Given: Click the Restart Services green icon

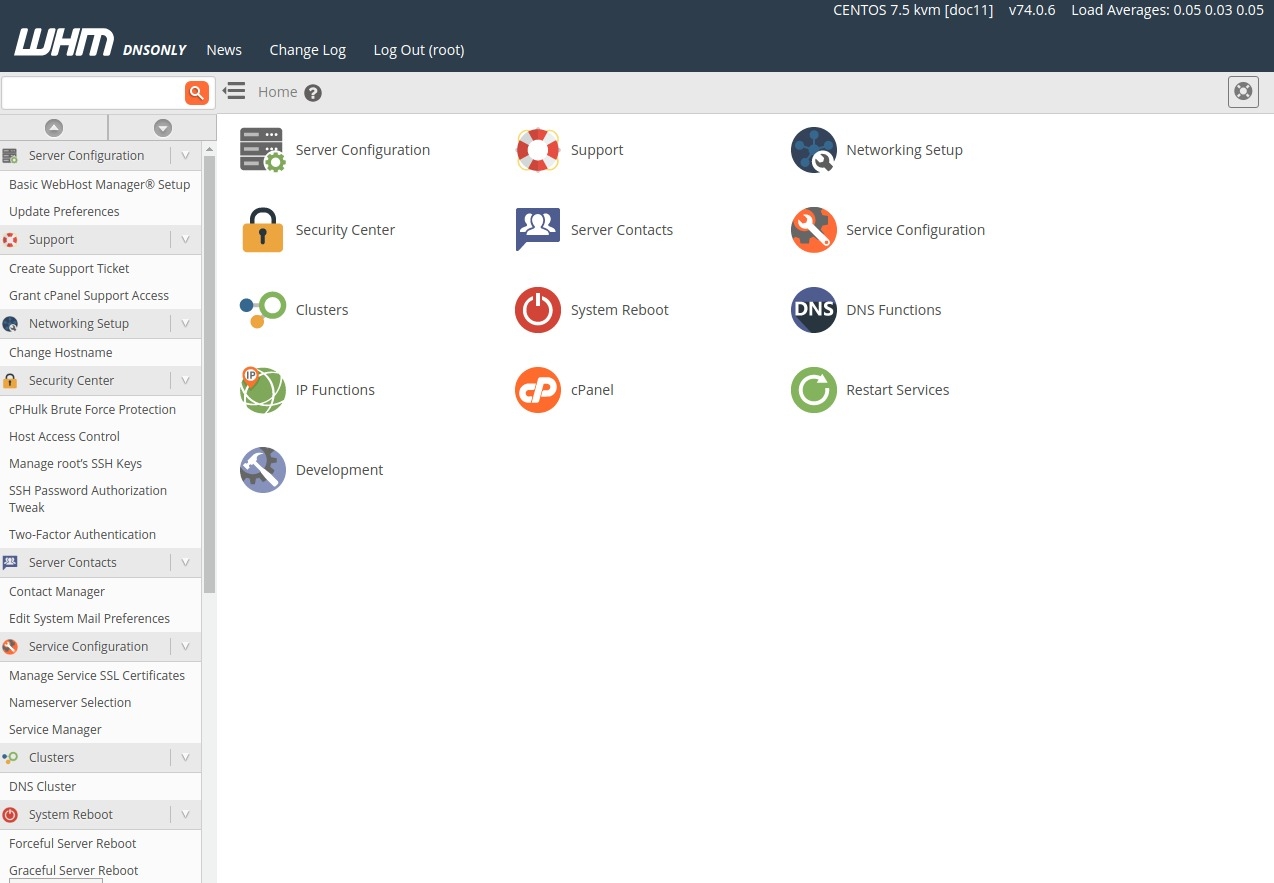Looking at the screenshot, I should pos(813,390).
